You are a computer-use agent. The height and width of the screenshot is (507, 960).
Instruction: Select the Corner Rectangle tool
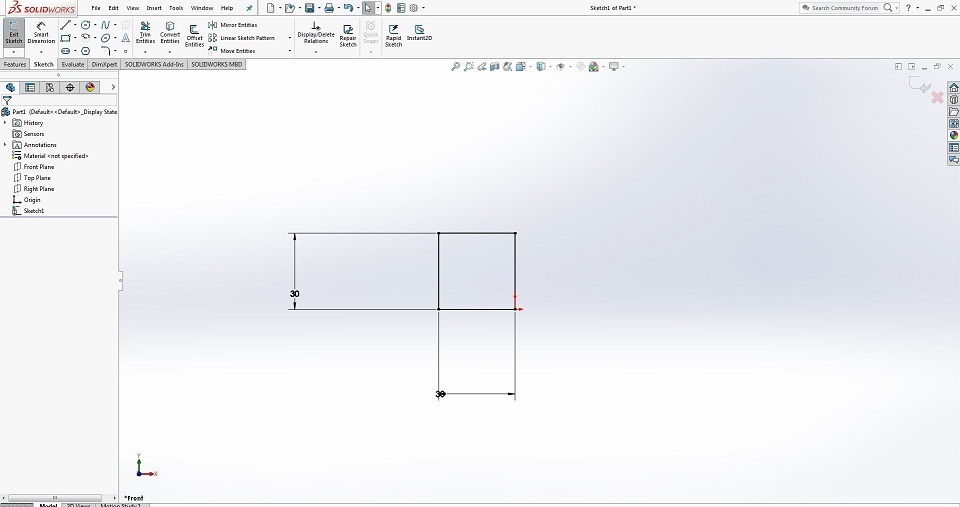(x=66, y=38)
